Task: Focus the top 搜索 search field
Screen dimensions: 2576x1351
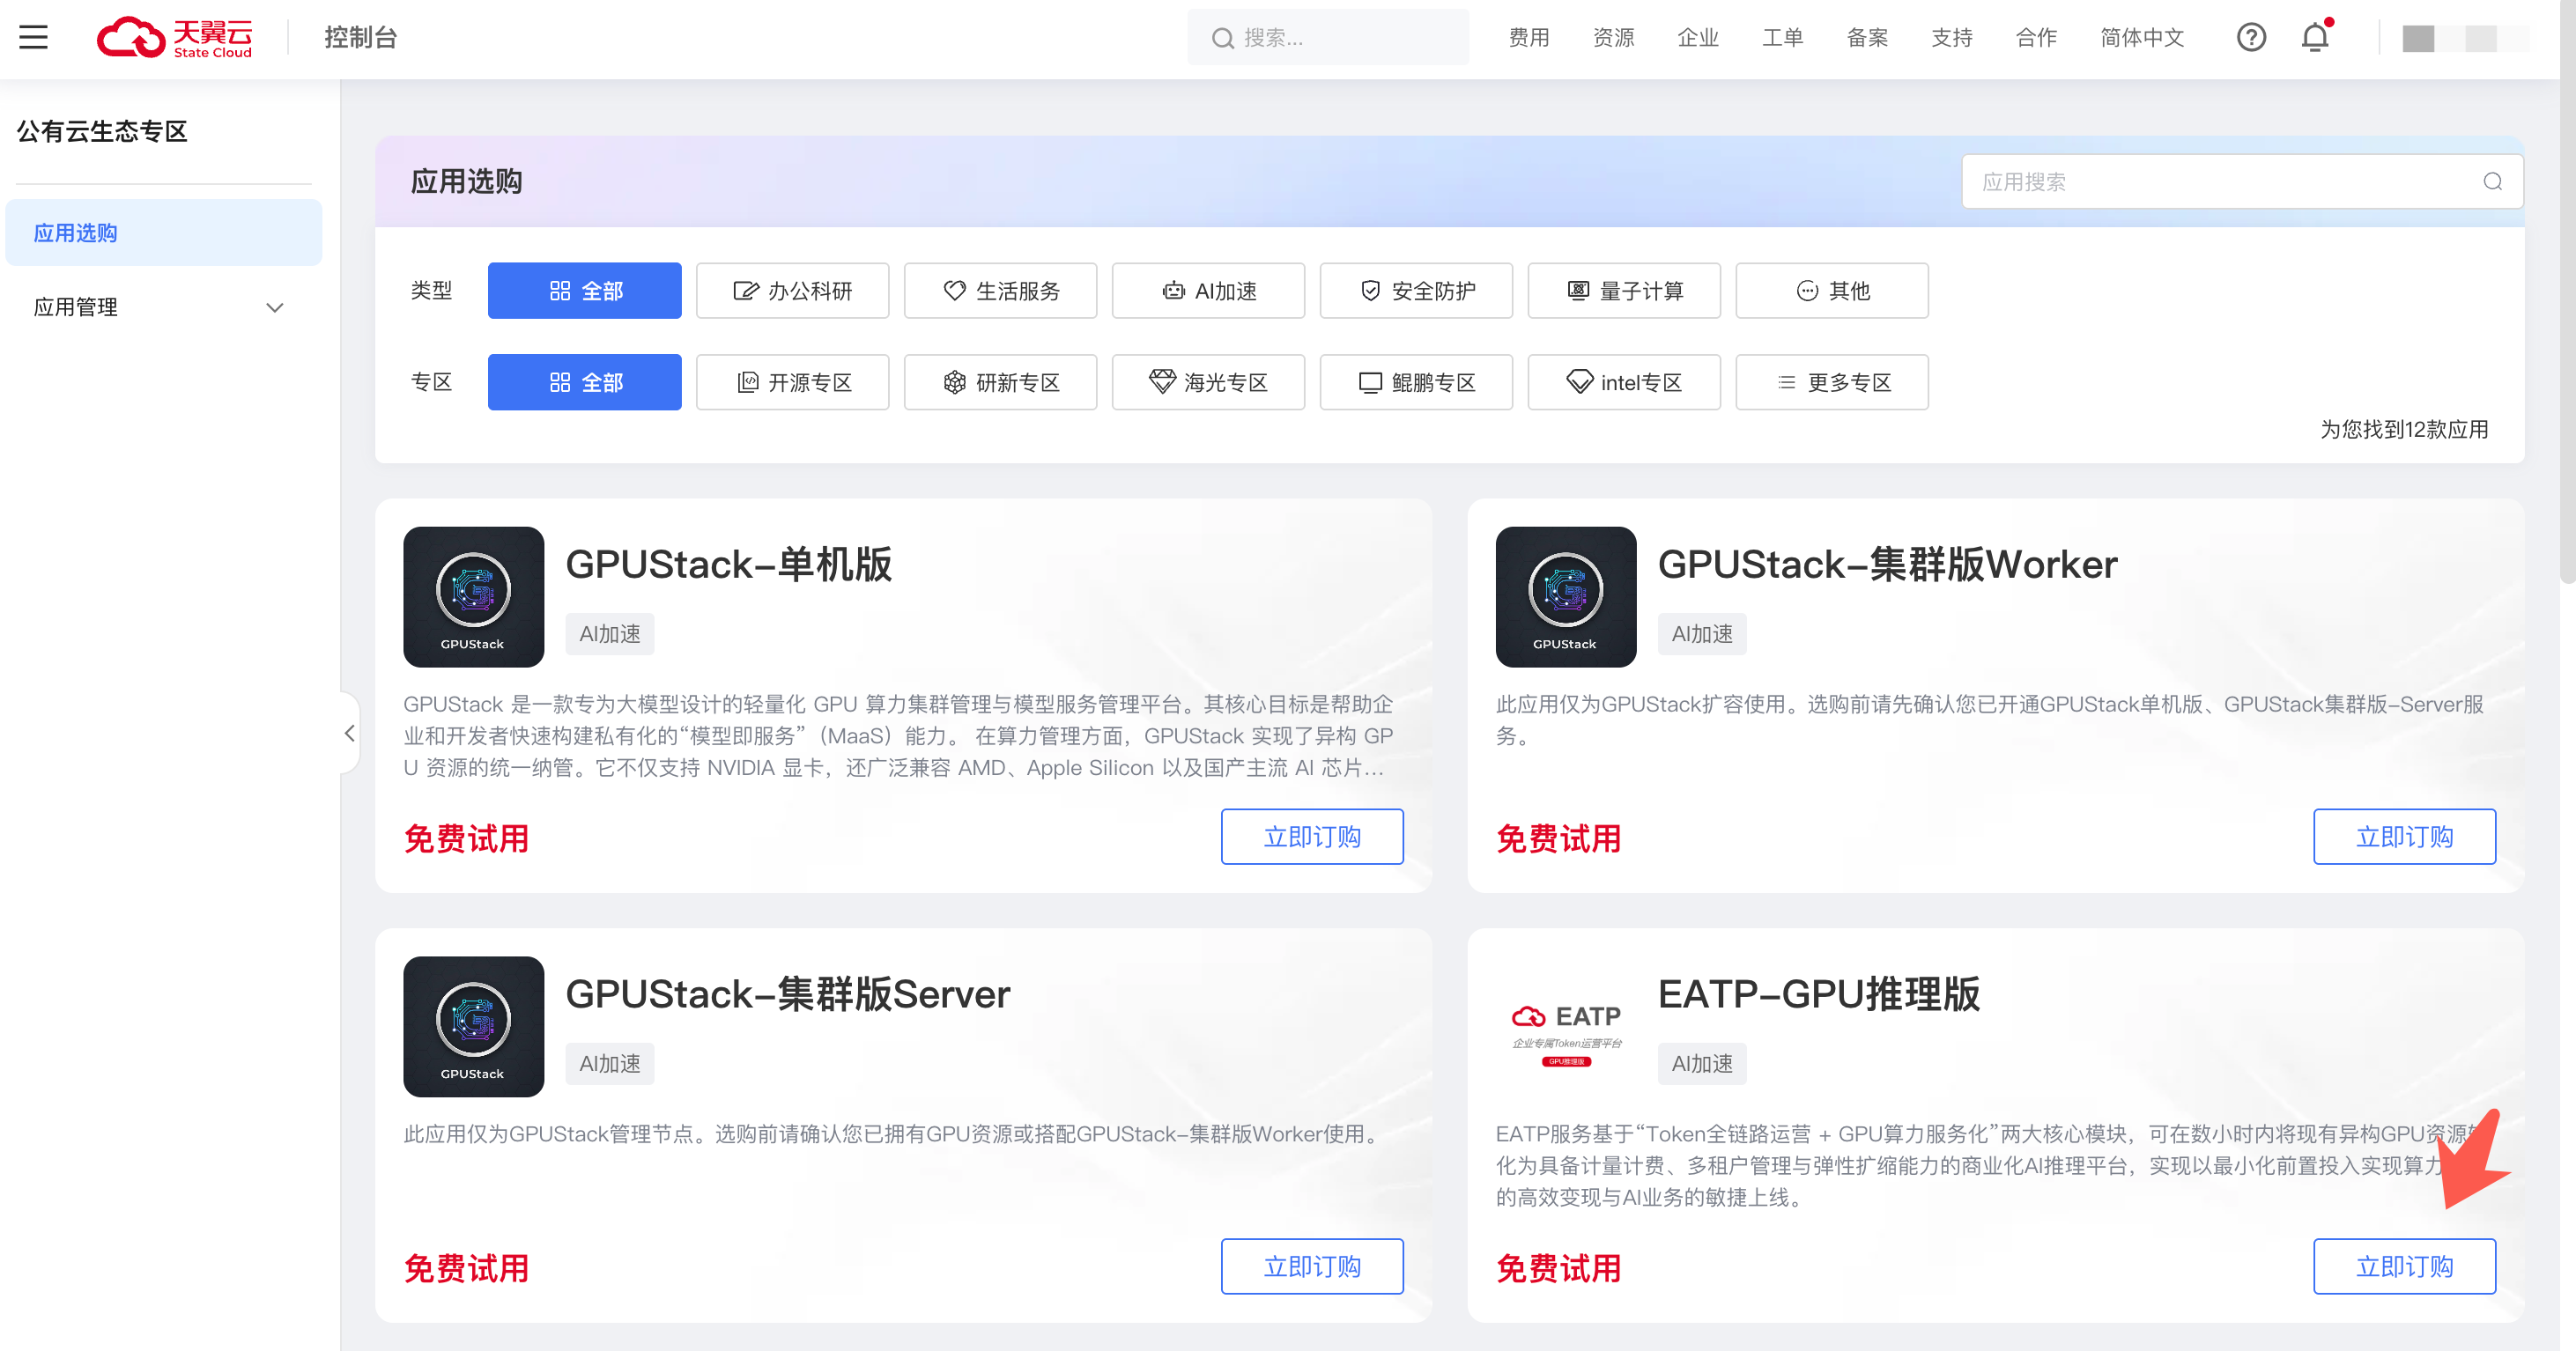Action: pos(1328,37)
